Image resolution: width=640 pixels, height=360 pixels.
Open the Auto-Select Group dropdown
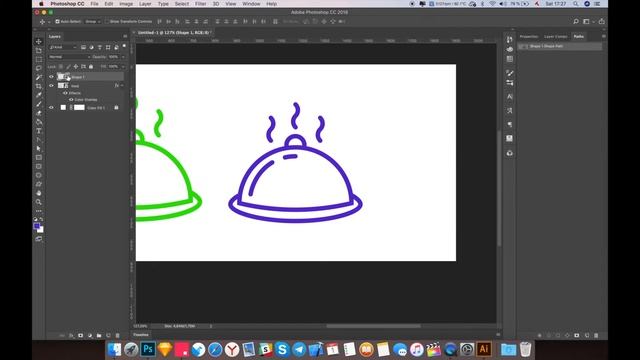(93, 22)
